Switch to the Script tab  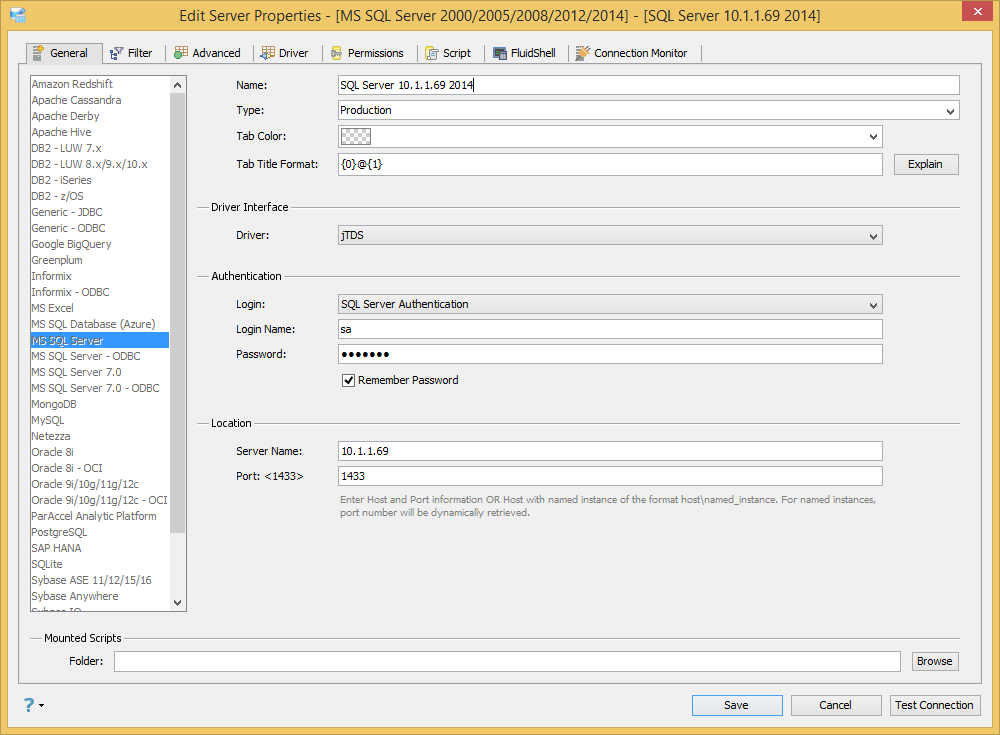tap(450, 53)
